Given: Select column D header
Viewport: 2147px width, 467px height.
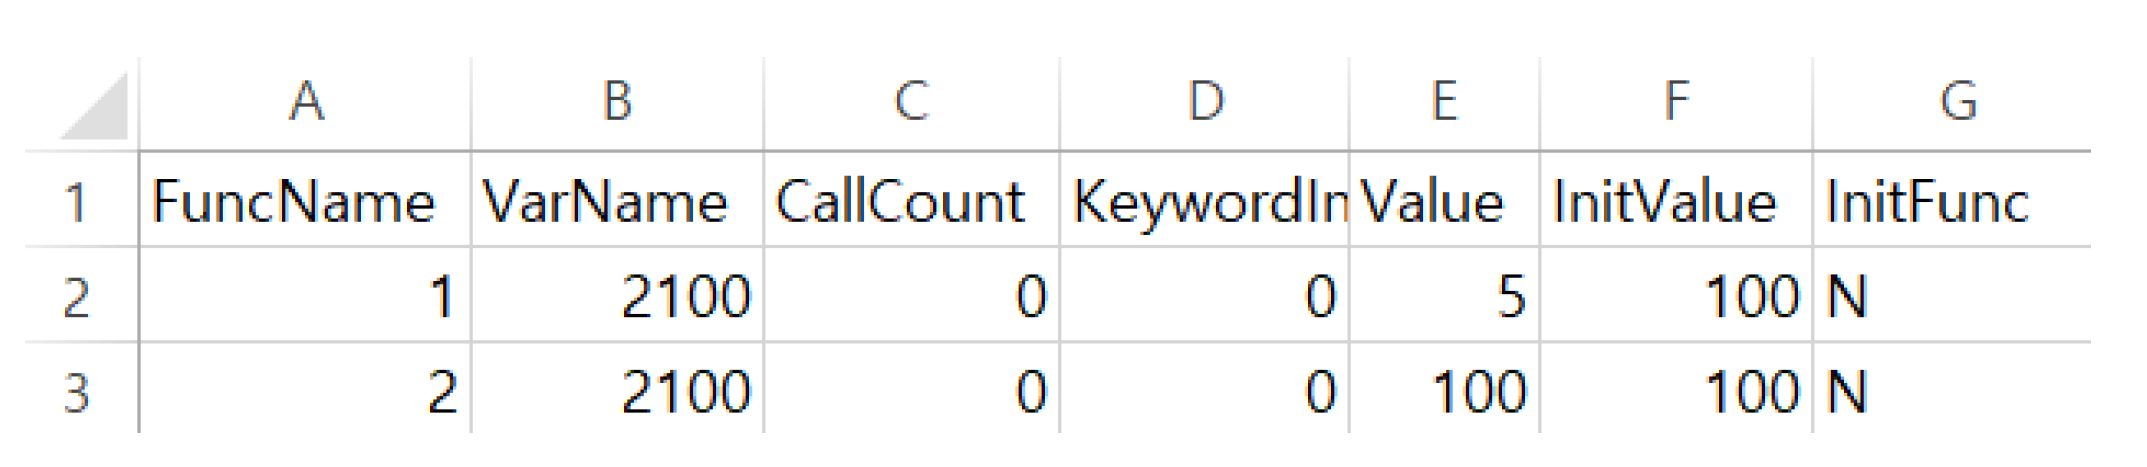Looking at the screenshot, I should point(1204,102).
